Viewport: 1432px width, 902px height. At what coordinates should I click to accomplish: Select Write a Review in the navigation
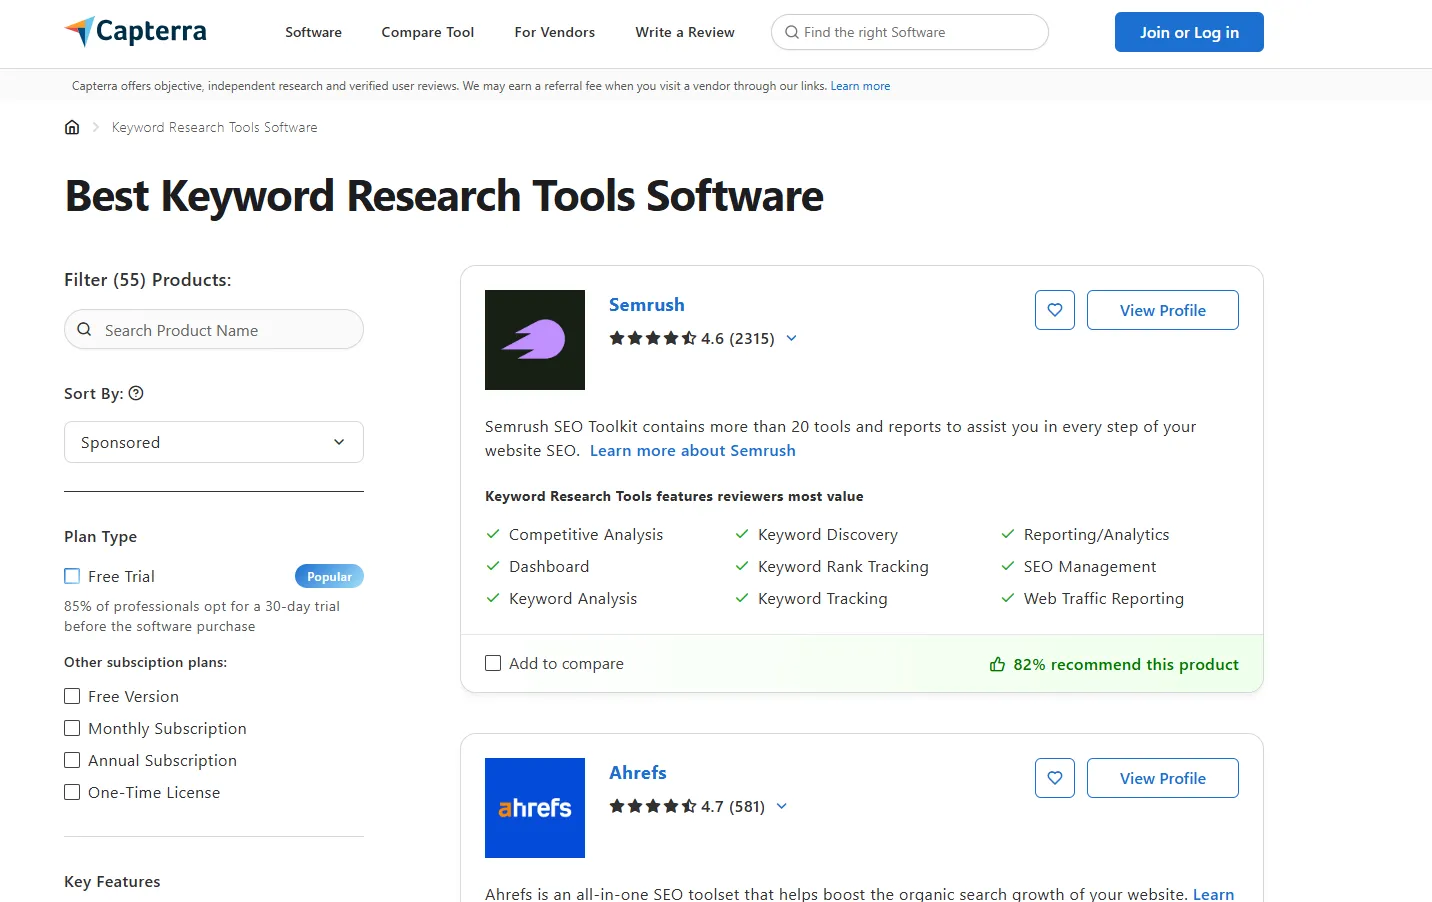(684, 32)
